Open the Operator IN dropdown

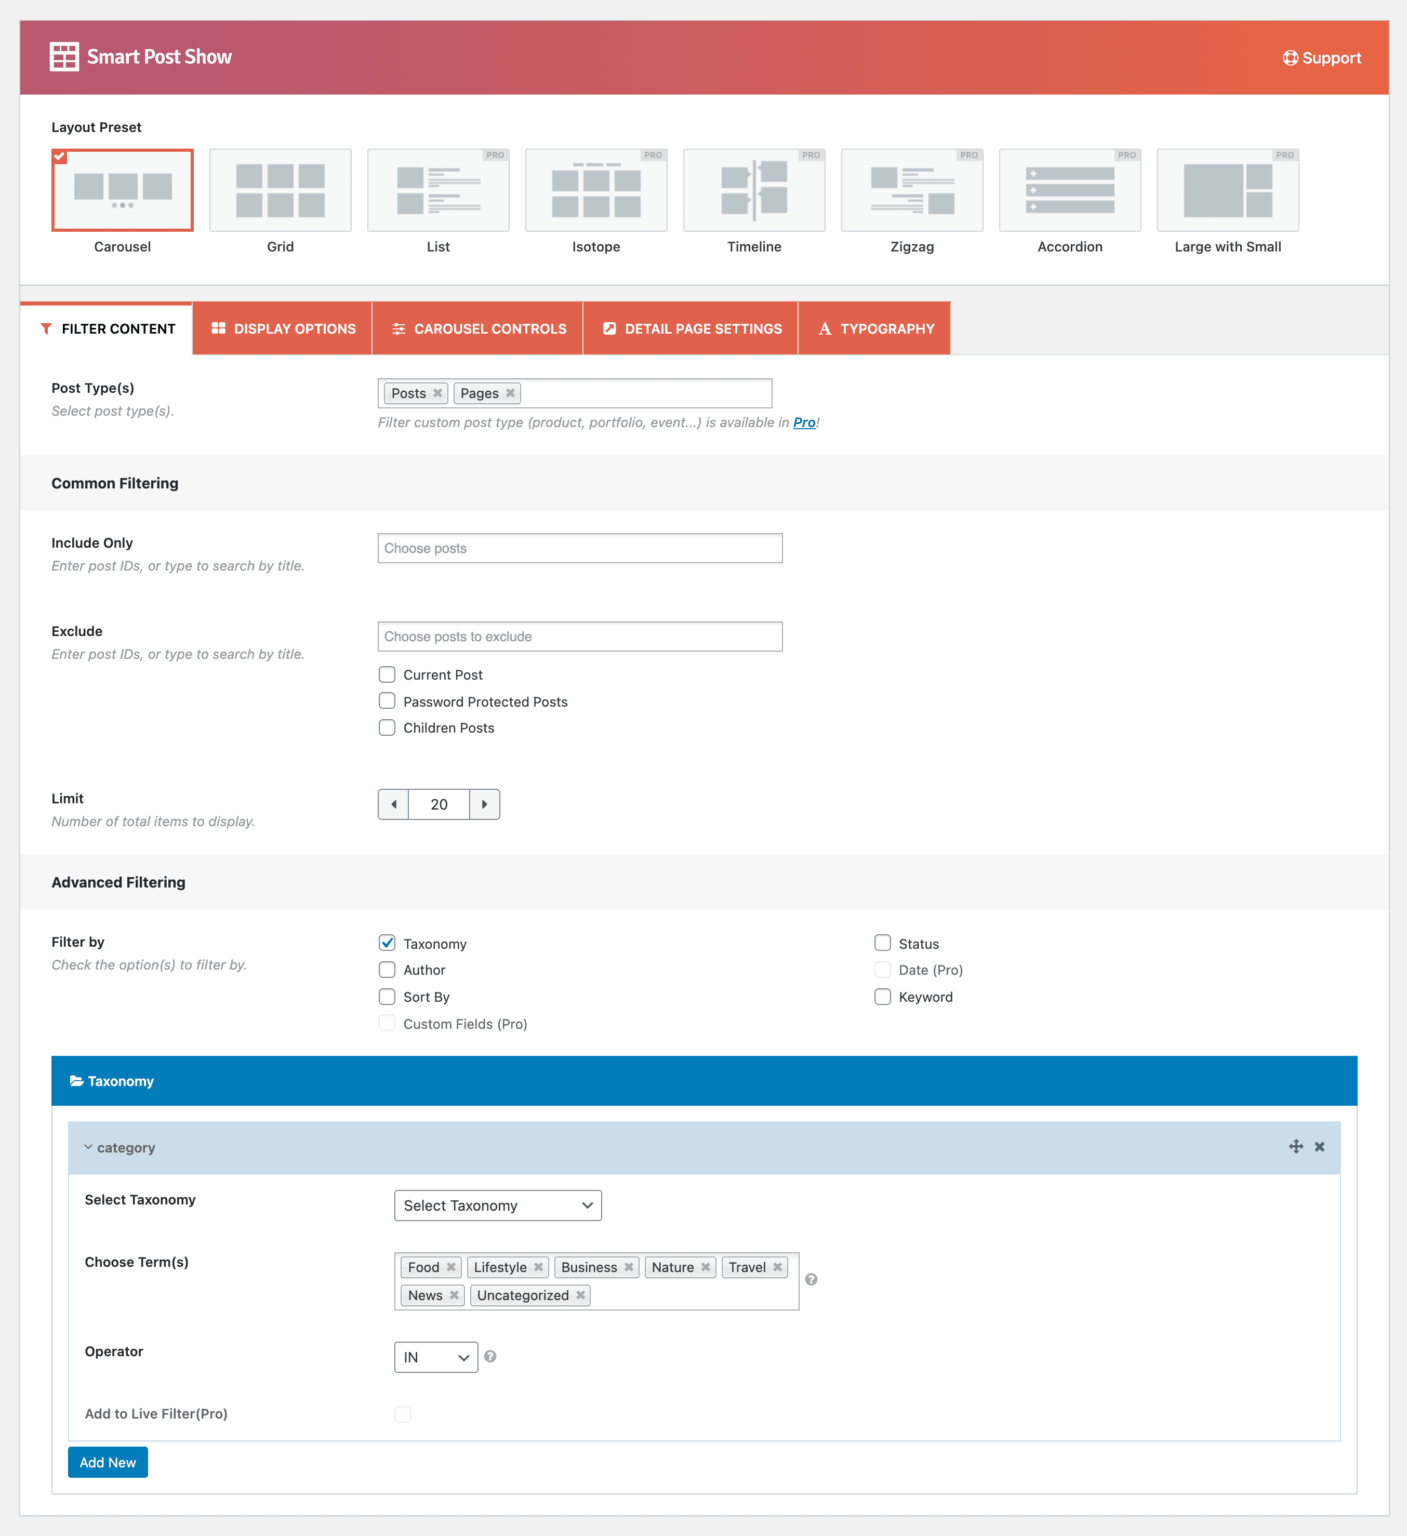(x=435, y=1357)
